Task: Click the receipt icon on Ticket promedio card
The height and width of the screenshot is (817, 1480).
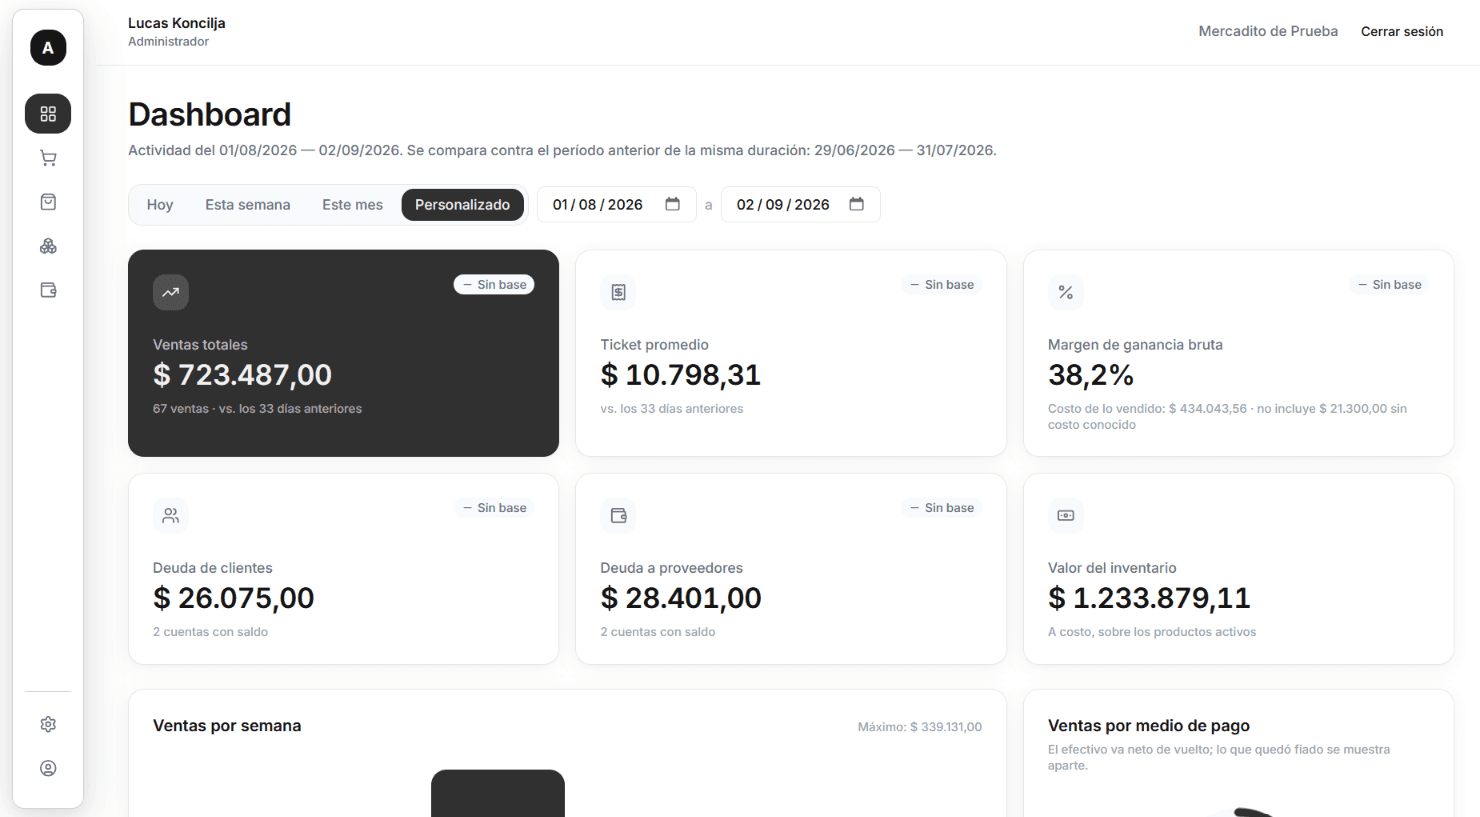Action: click(618, 292)
